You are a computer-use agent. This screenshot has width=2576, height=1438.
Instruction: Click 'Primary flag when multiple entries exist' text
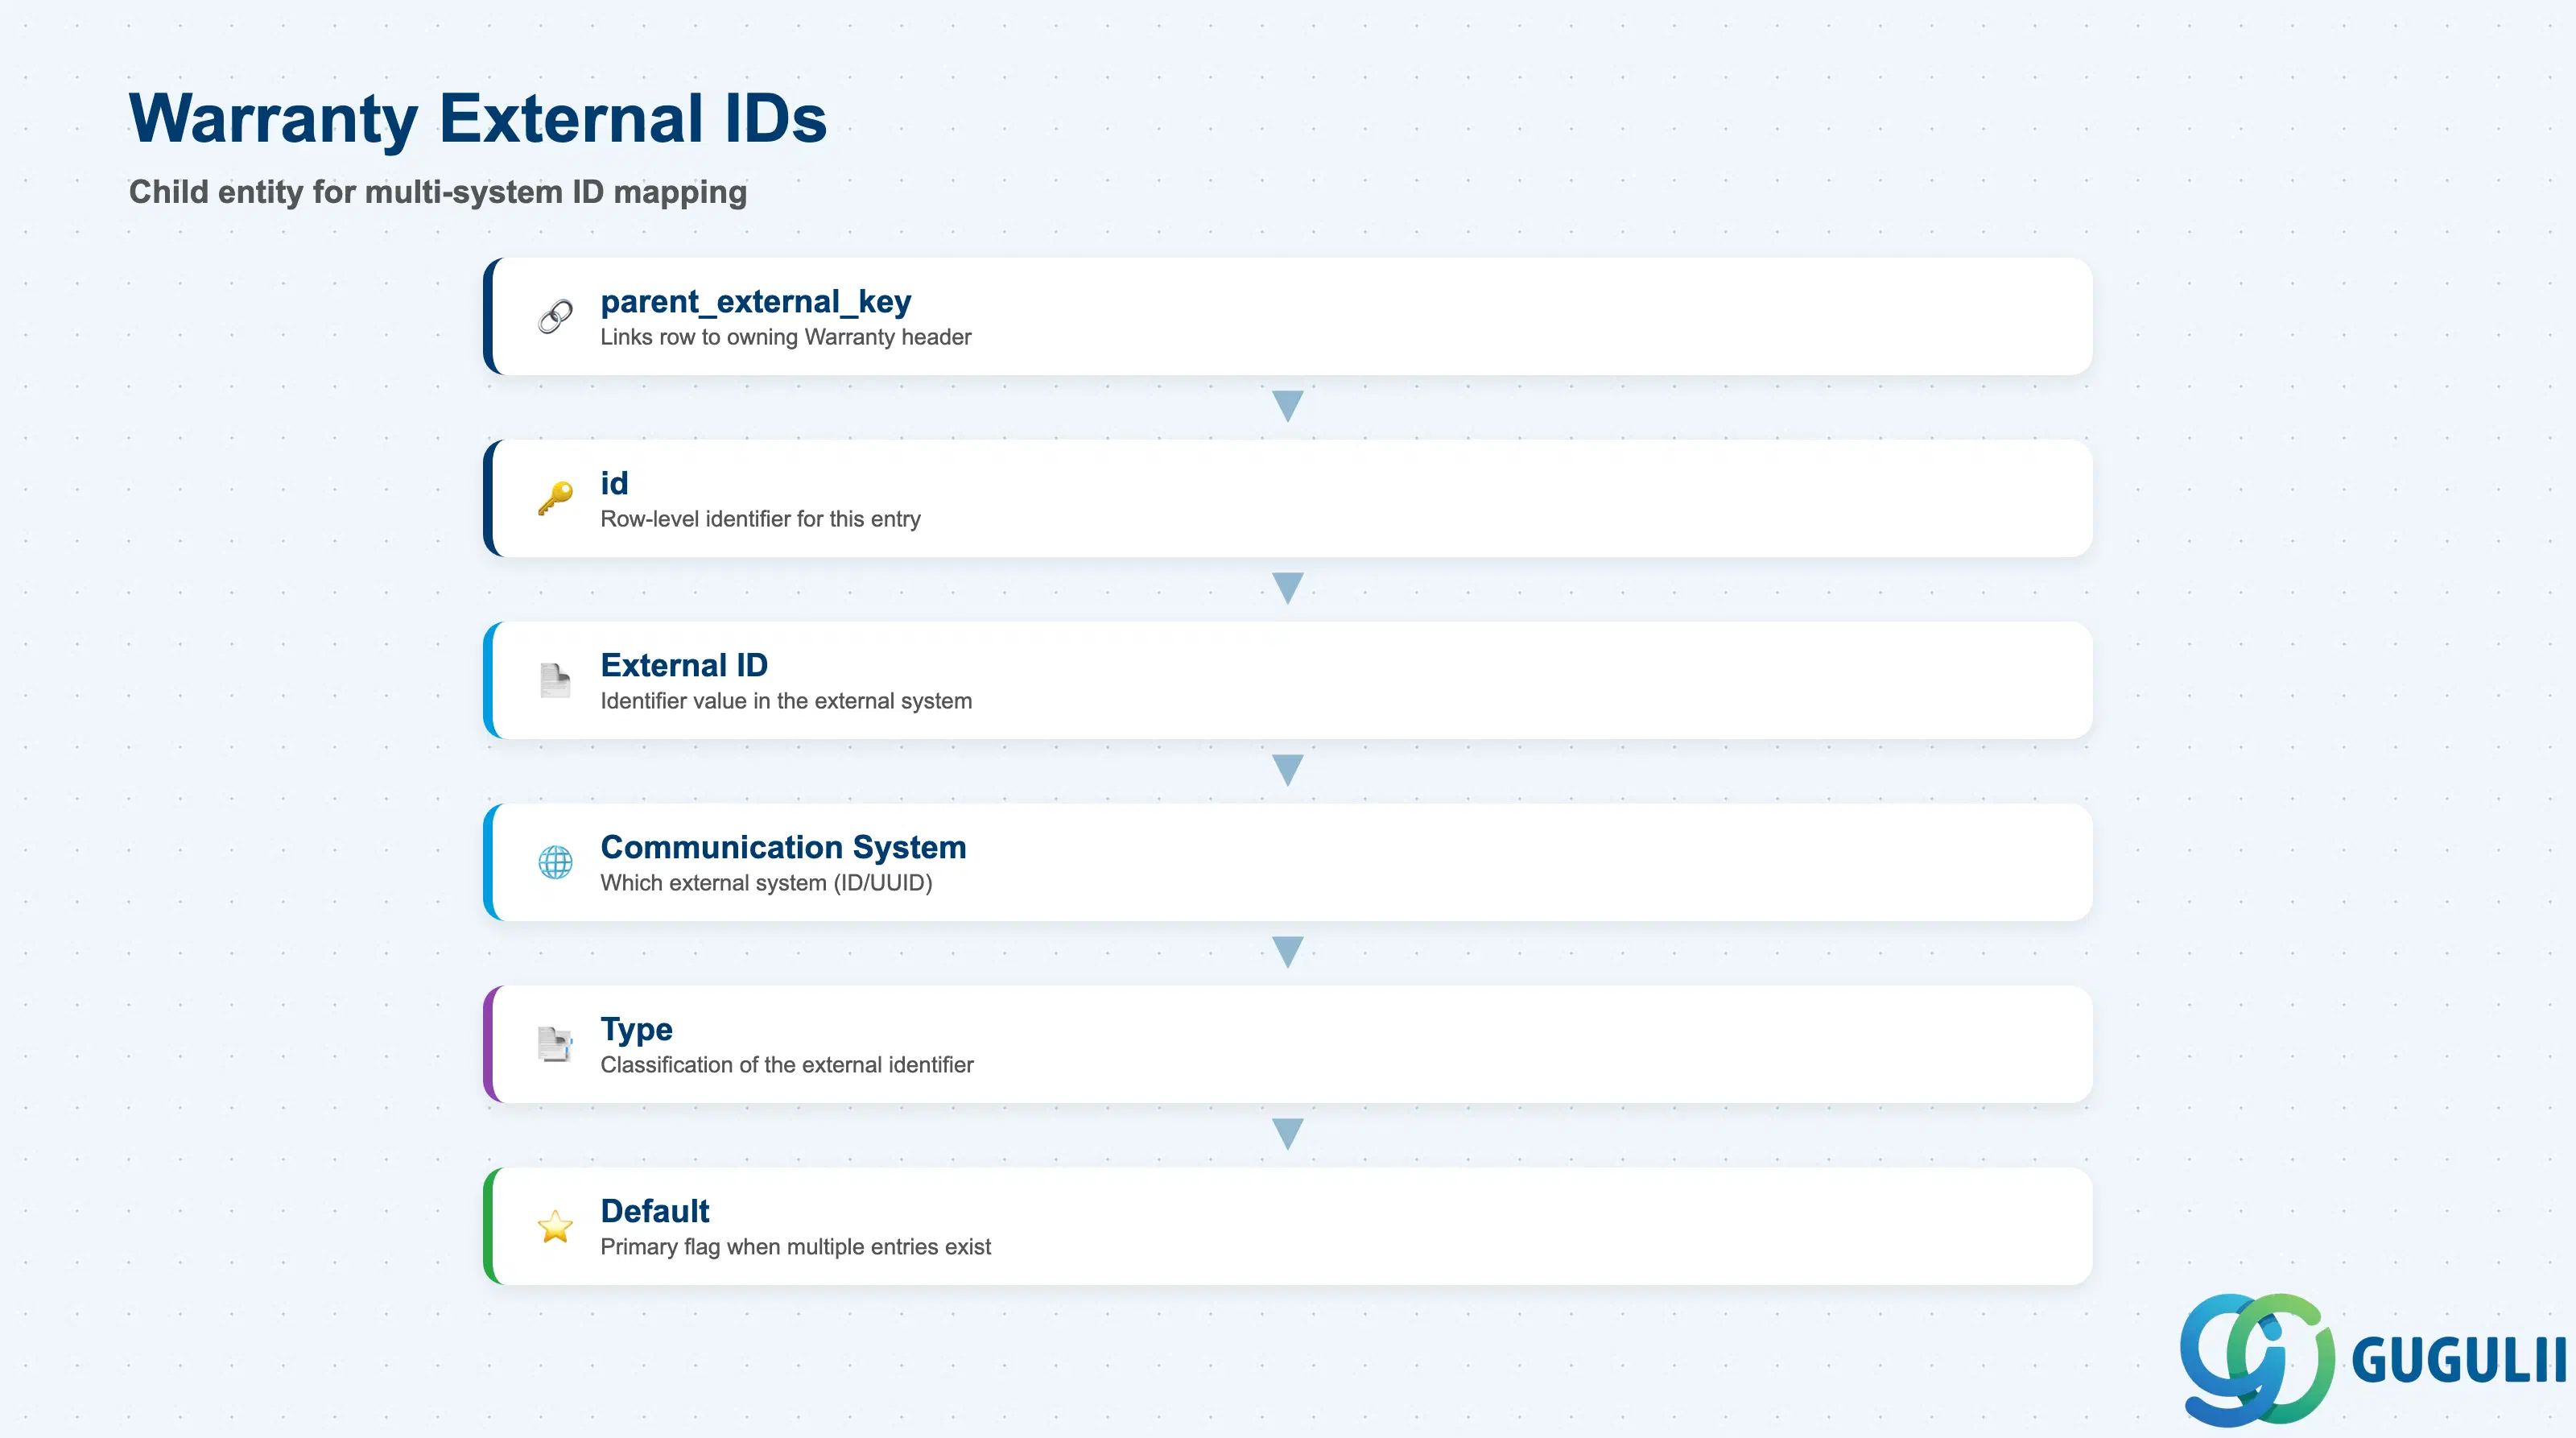[795, 1247]
